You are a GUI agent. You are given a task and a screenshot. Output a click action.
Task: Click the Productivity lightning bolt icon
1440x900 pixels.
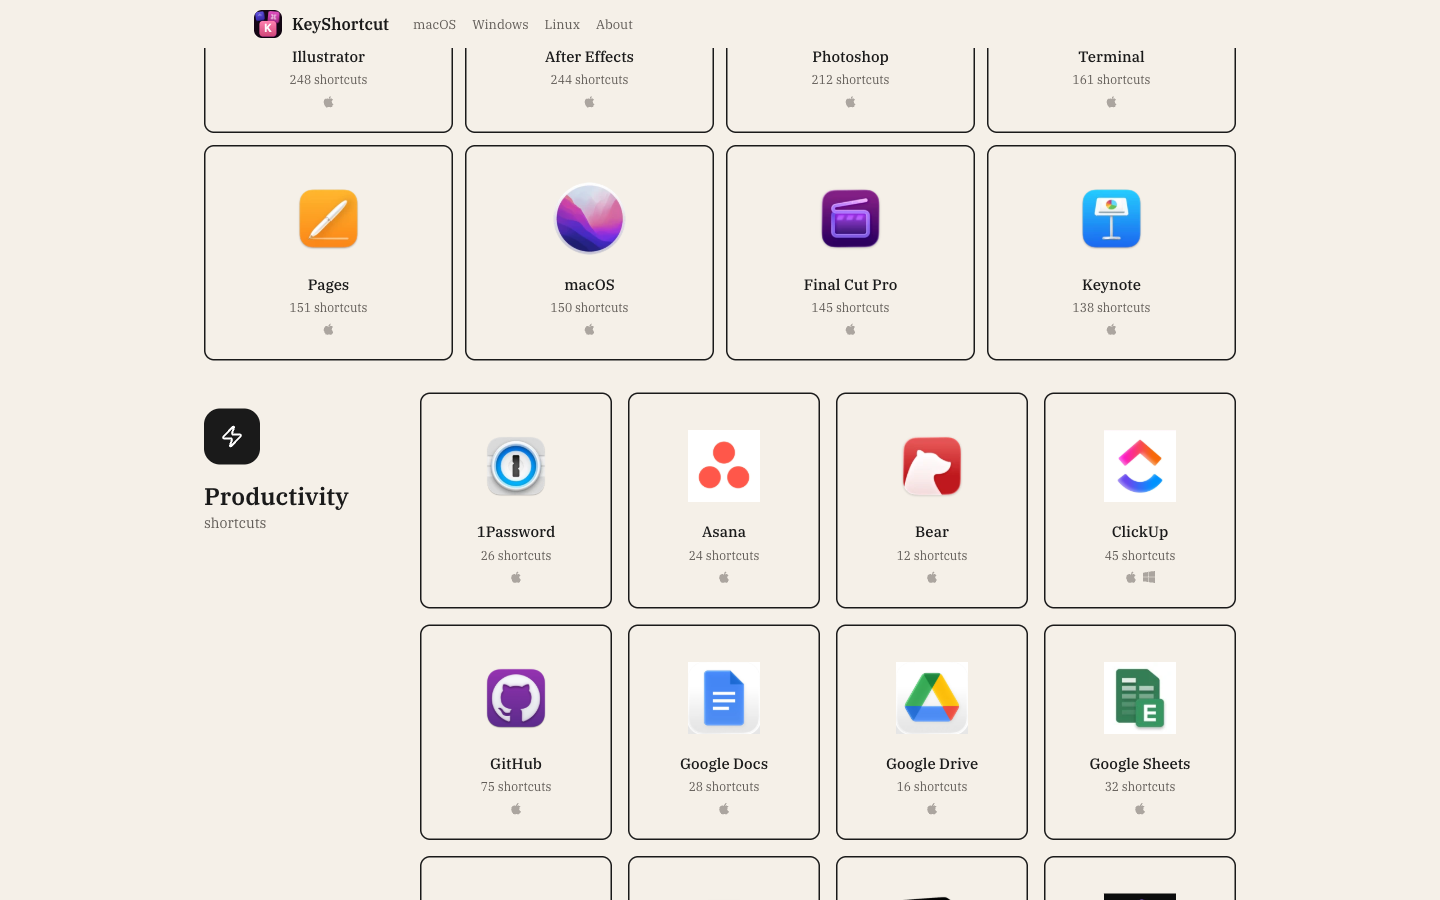click(x=232, y=436)
